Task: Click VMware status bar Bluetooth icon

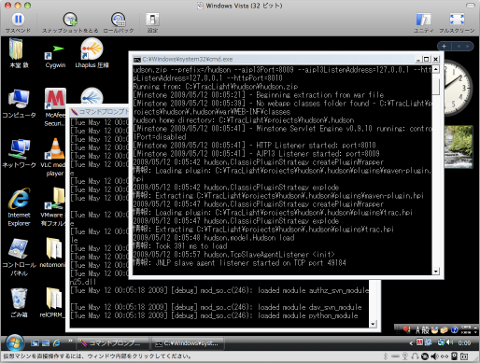Action: 386,356
